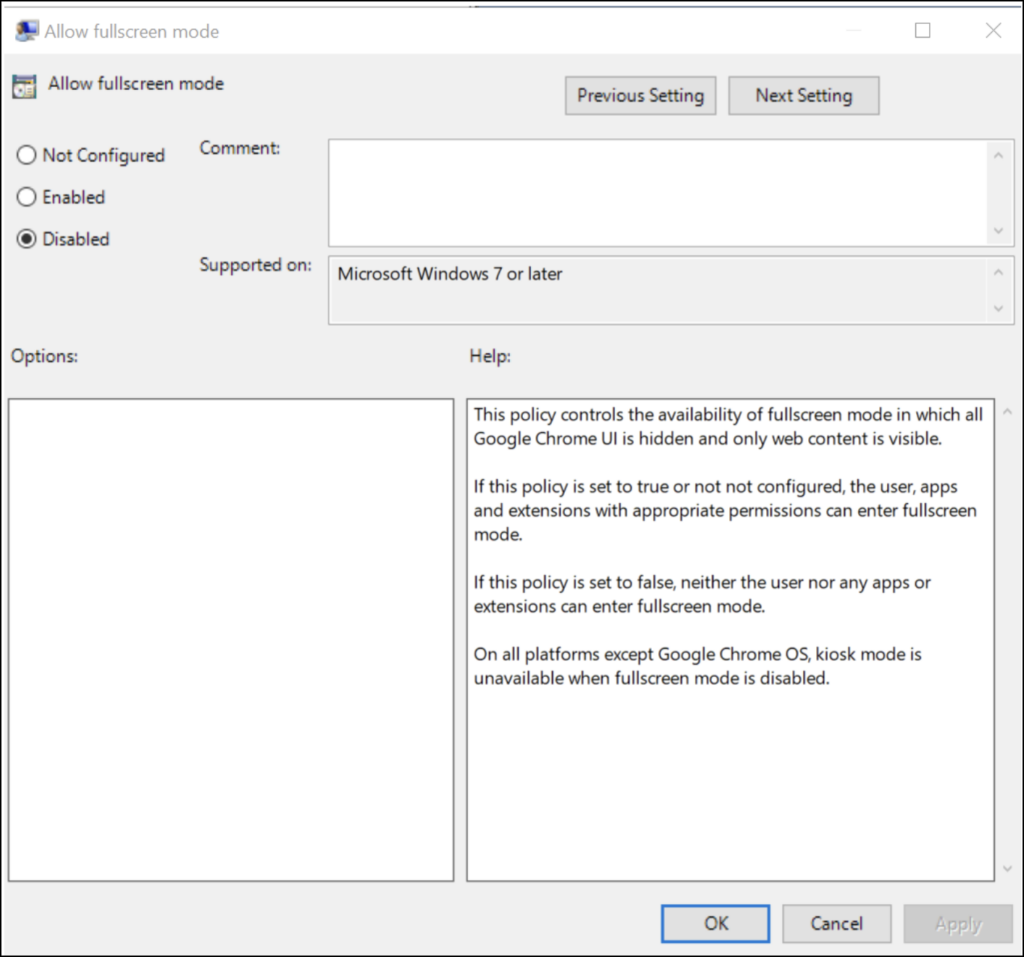Select the "Not Configured" radio button
Screen dimensions: 1024x957
pos(26,155)
